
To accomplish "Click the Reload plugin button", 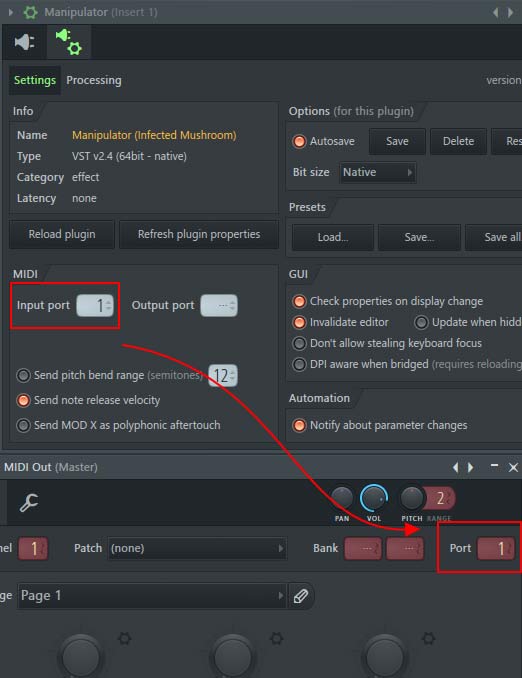I will (x=62, y=234).
